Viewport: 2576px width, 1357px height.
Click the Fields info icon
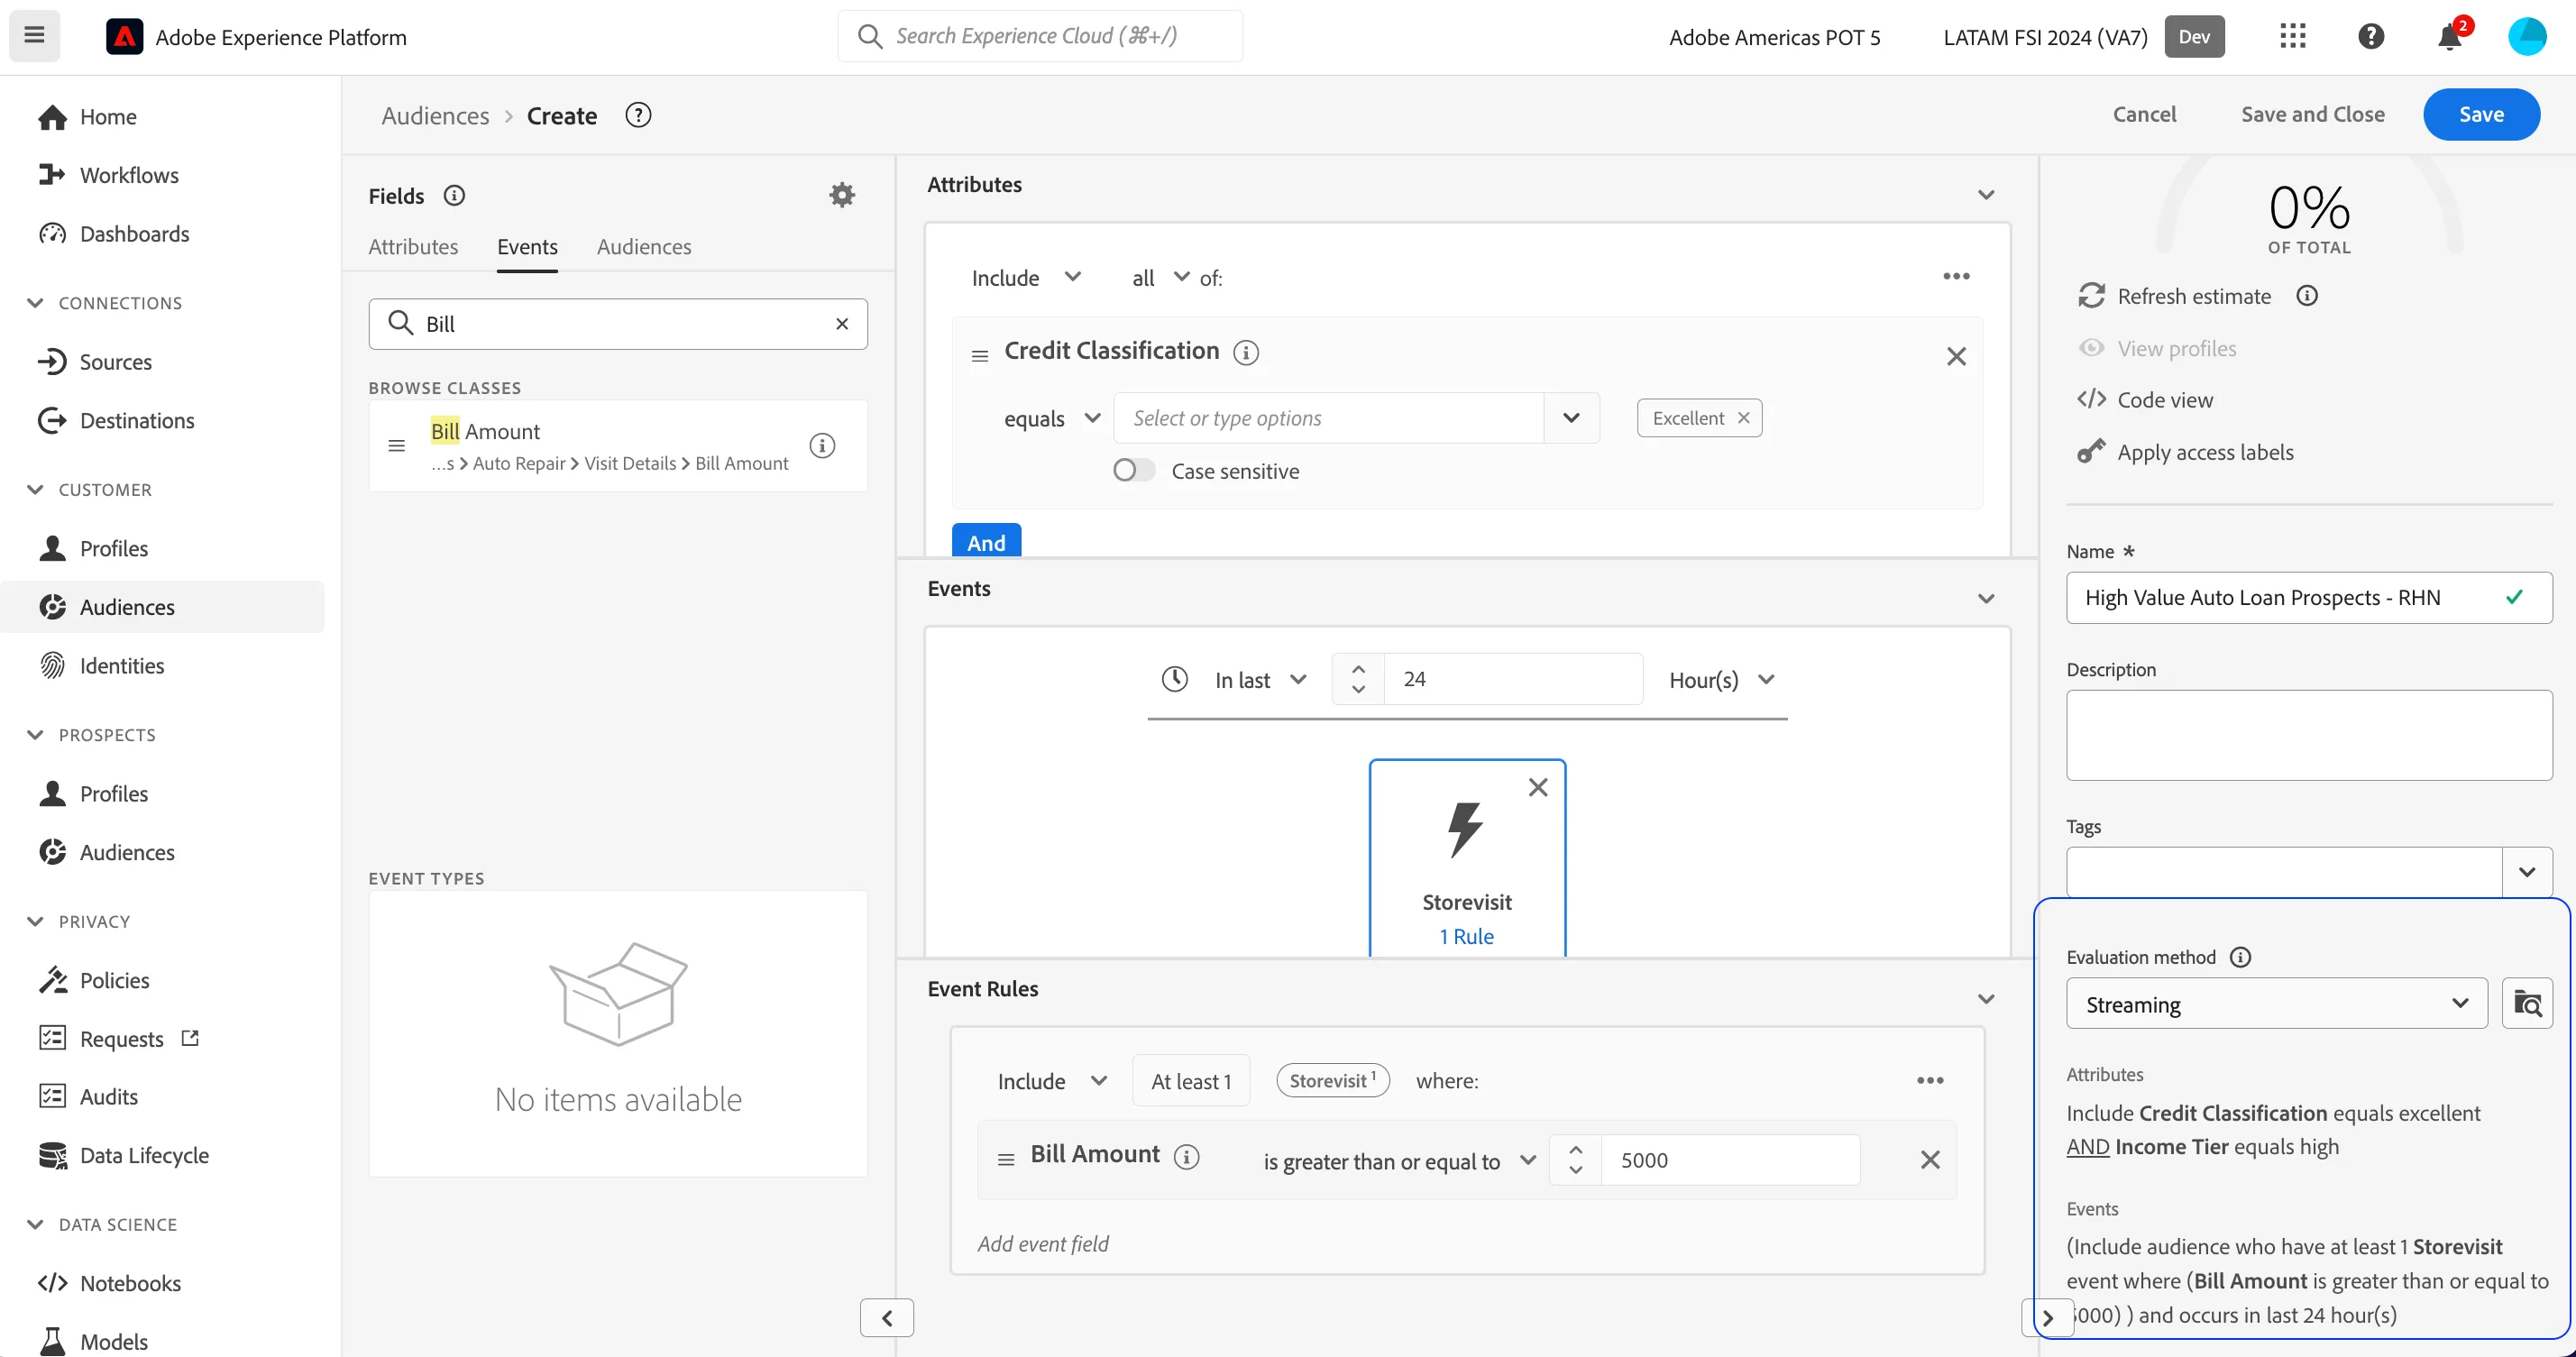click(x=454, y=195)
